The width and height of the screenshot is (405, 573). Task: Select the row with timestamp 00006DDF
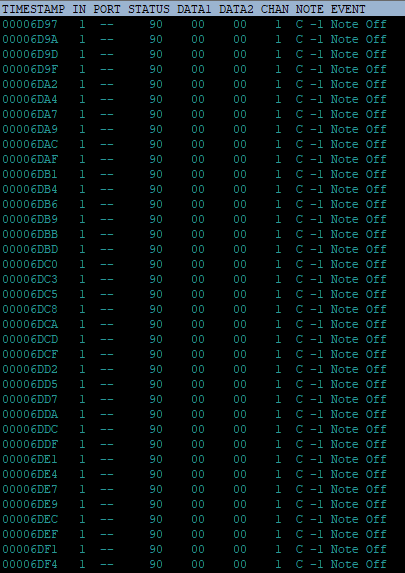tap(202, 444)
